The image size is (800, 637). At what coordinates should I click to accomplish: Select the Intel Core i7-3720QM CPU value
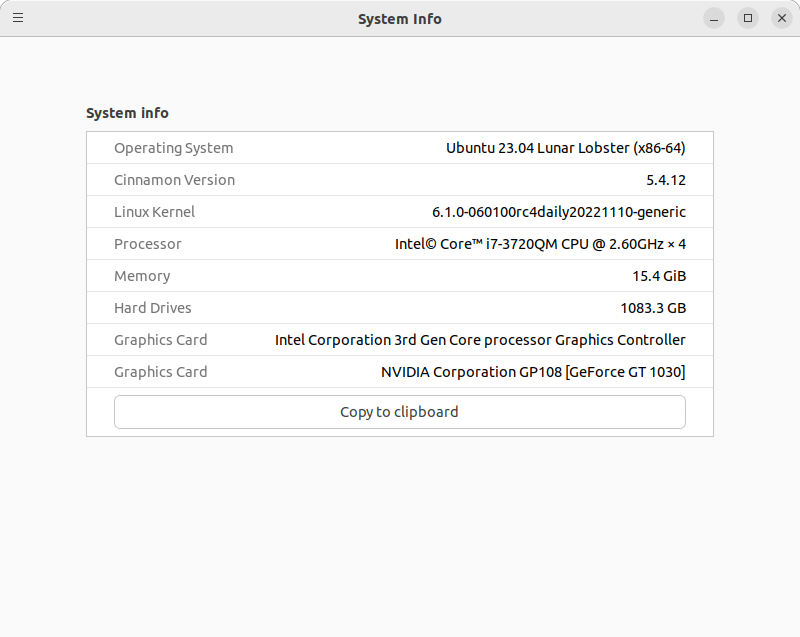click(540, 244)
